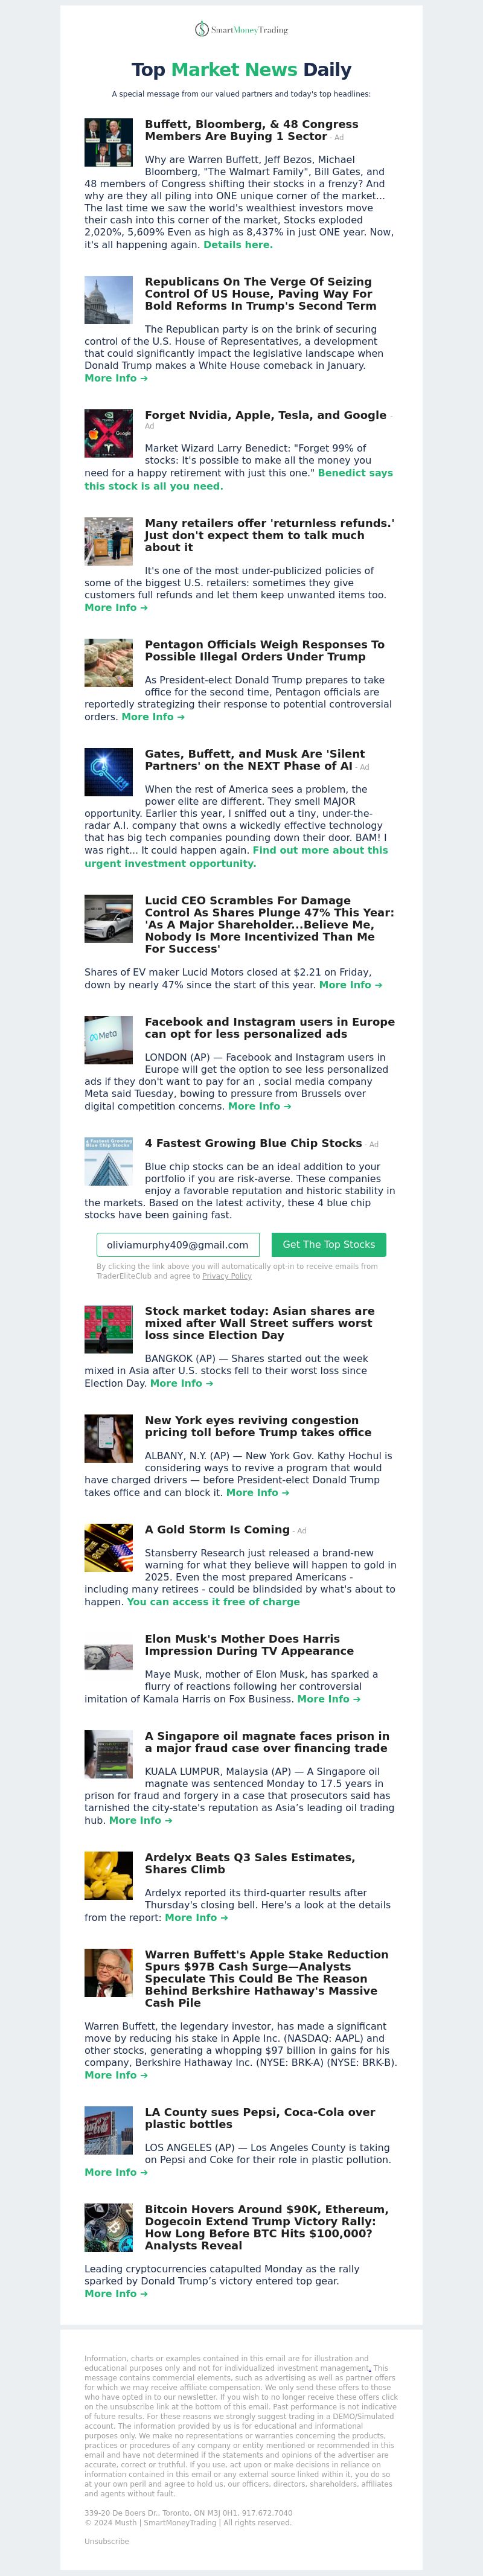Click the email address input field
This screenshot has width=483, height=2576.
178,1245
